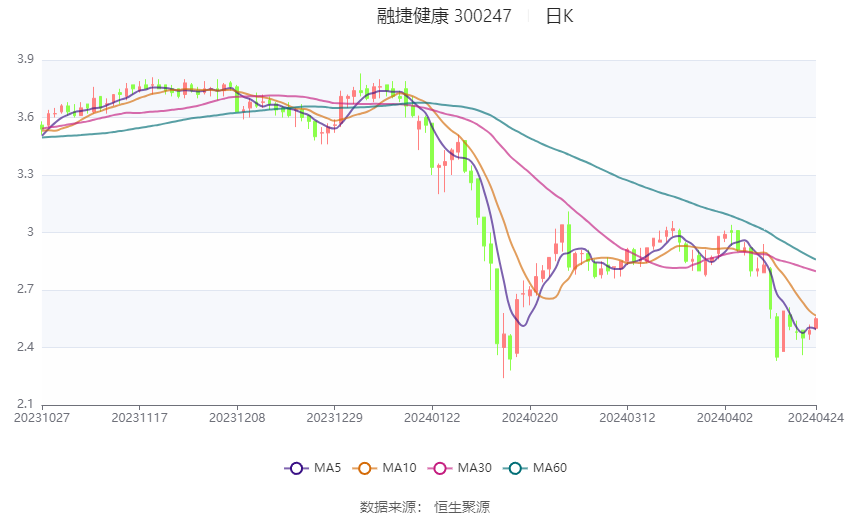This screenshot has width=850, height=517.
Task: Select the 20240424 date axis label
Action: [x=816, y=418]
